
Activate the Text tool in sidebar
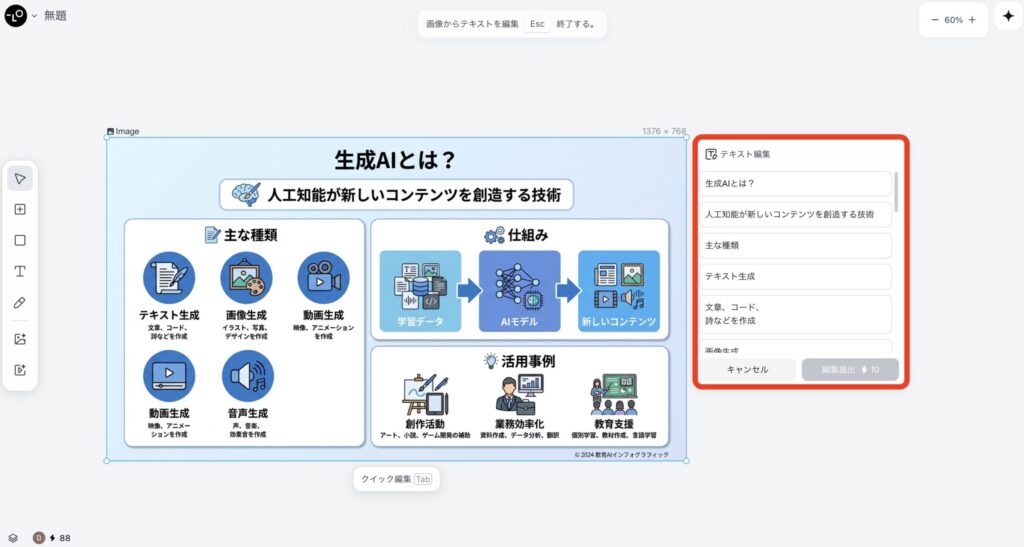click(x=20, y=271)
